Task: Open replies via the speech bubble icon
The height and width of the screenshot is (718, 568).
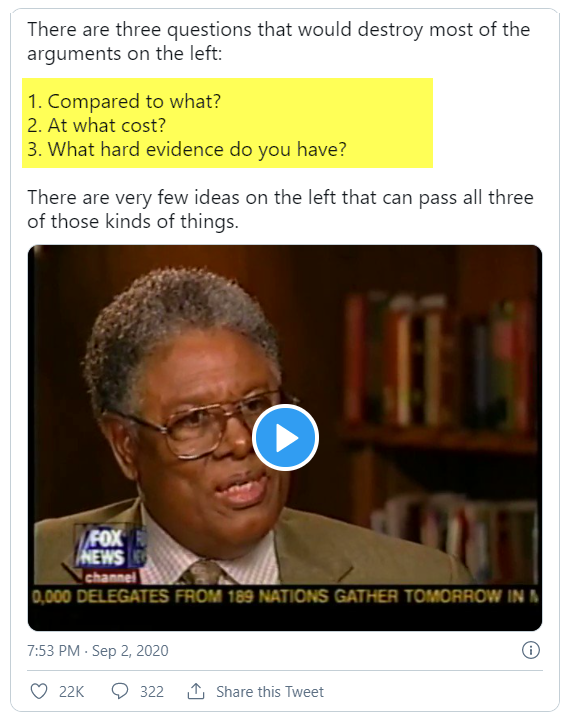Action: click(x=120, y=691)
